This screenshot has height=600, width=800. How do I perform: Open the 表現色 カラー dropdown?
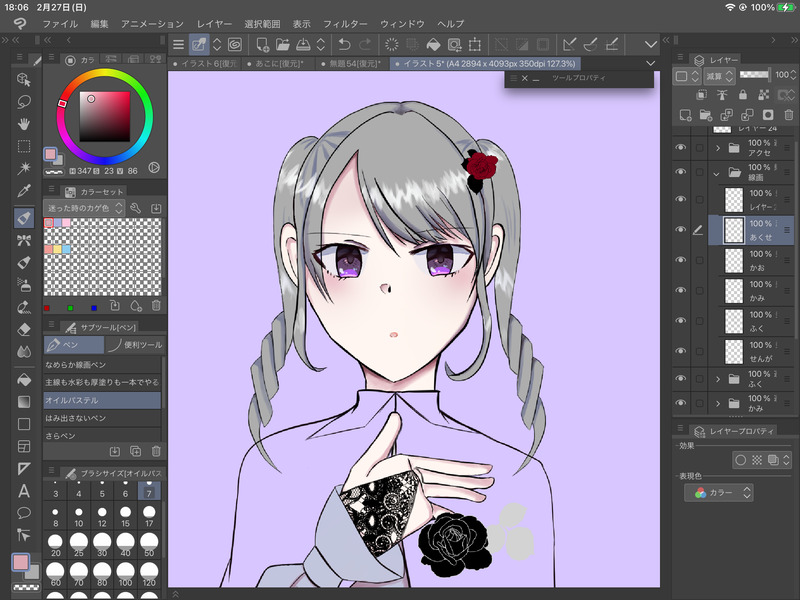(719, 492)
